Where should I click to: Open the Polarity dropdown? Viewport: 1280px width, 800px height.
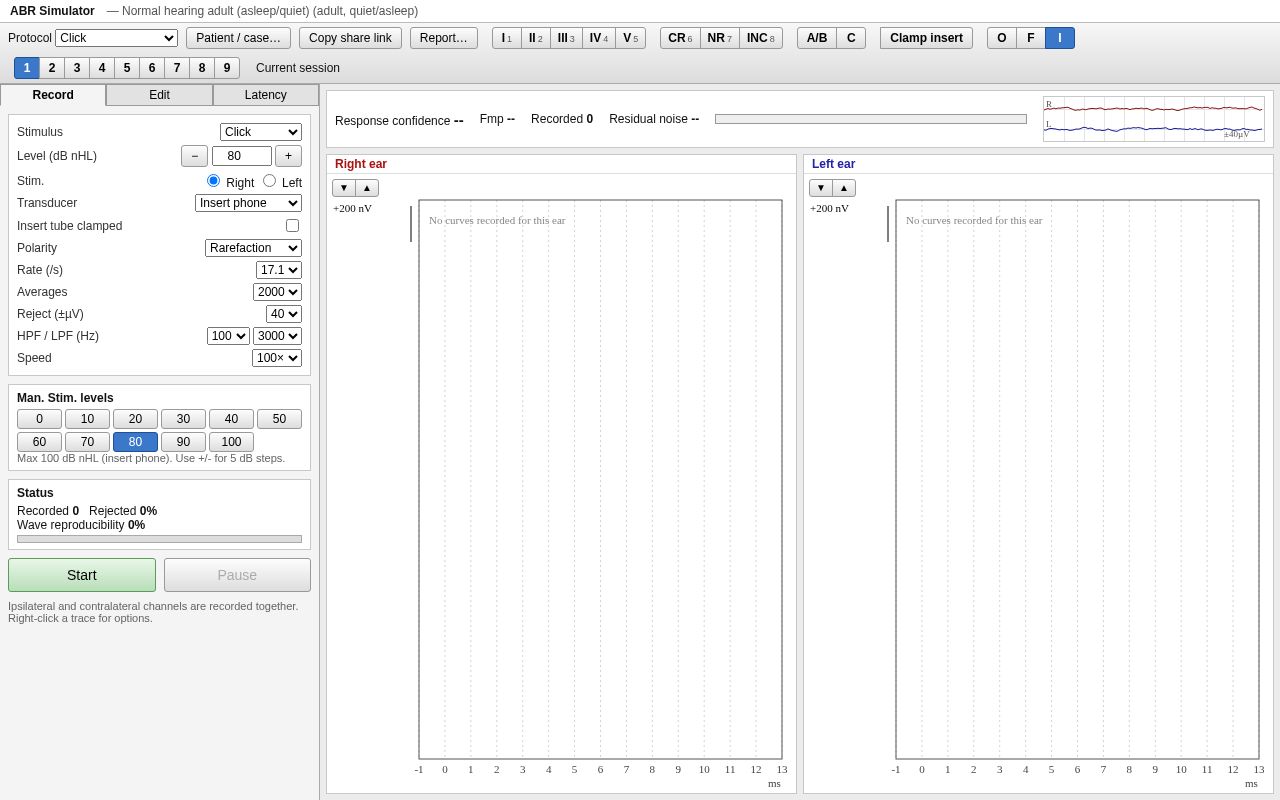click(x=253, y=248)
